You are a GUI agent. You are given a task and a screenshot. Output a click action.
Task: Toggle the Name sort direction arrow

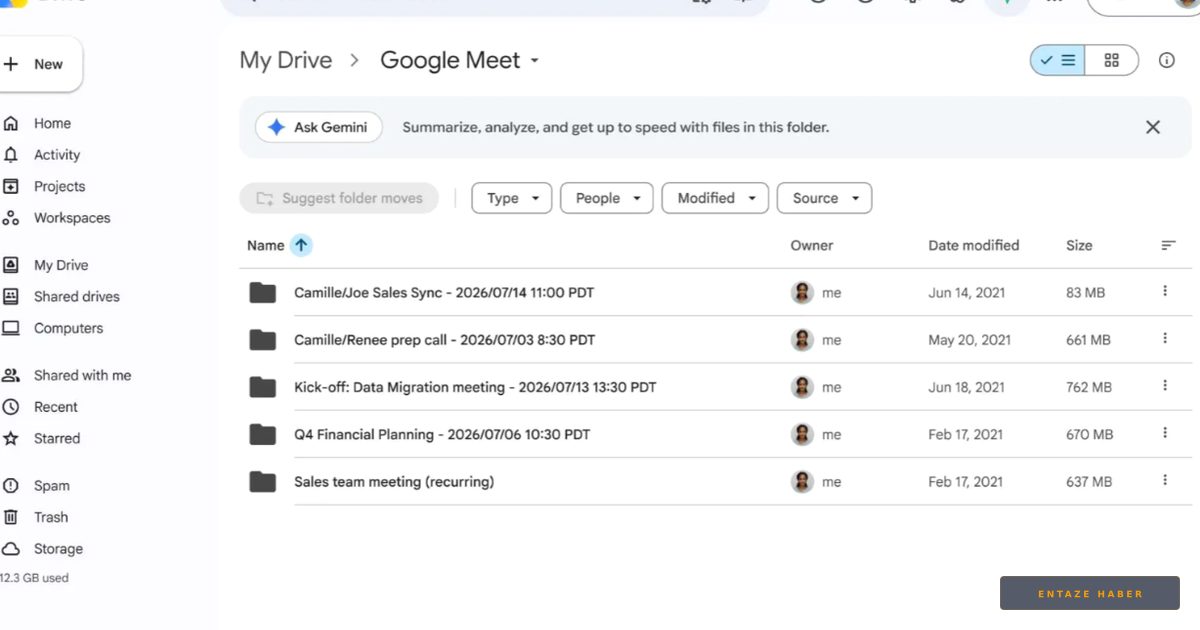[301, 245]
